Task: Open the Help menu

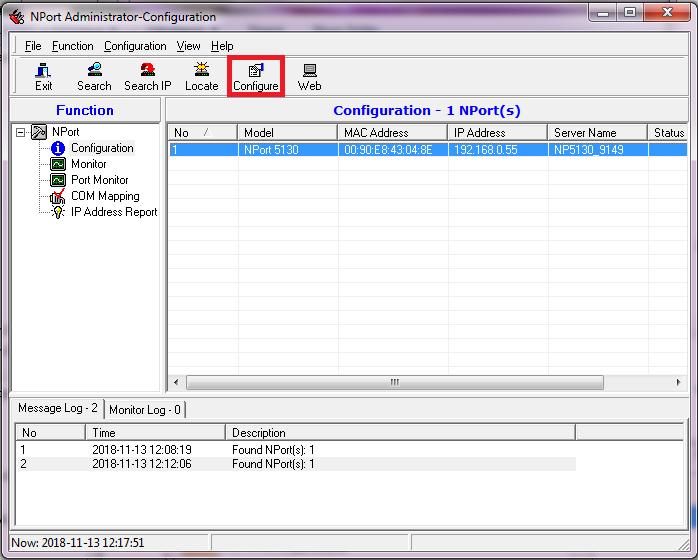Action: point(222,46)
